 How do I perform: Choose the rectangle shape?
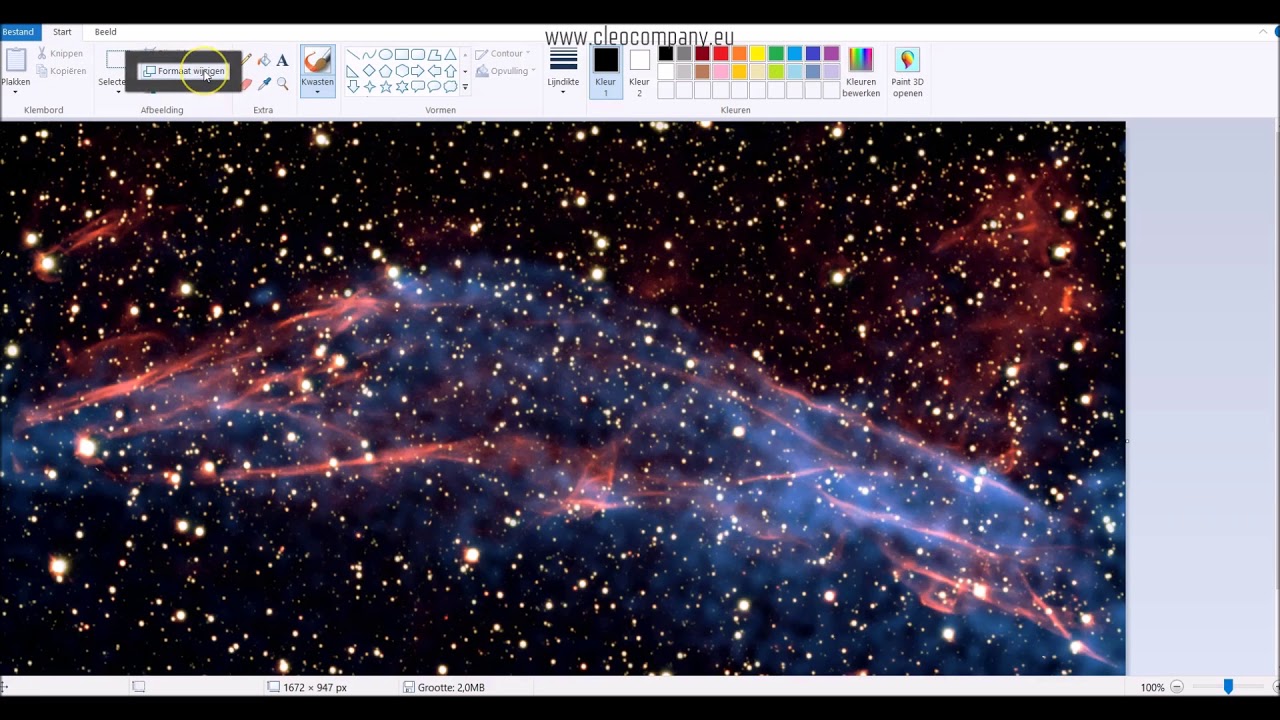coord(402,55)
